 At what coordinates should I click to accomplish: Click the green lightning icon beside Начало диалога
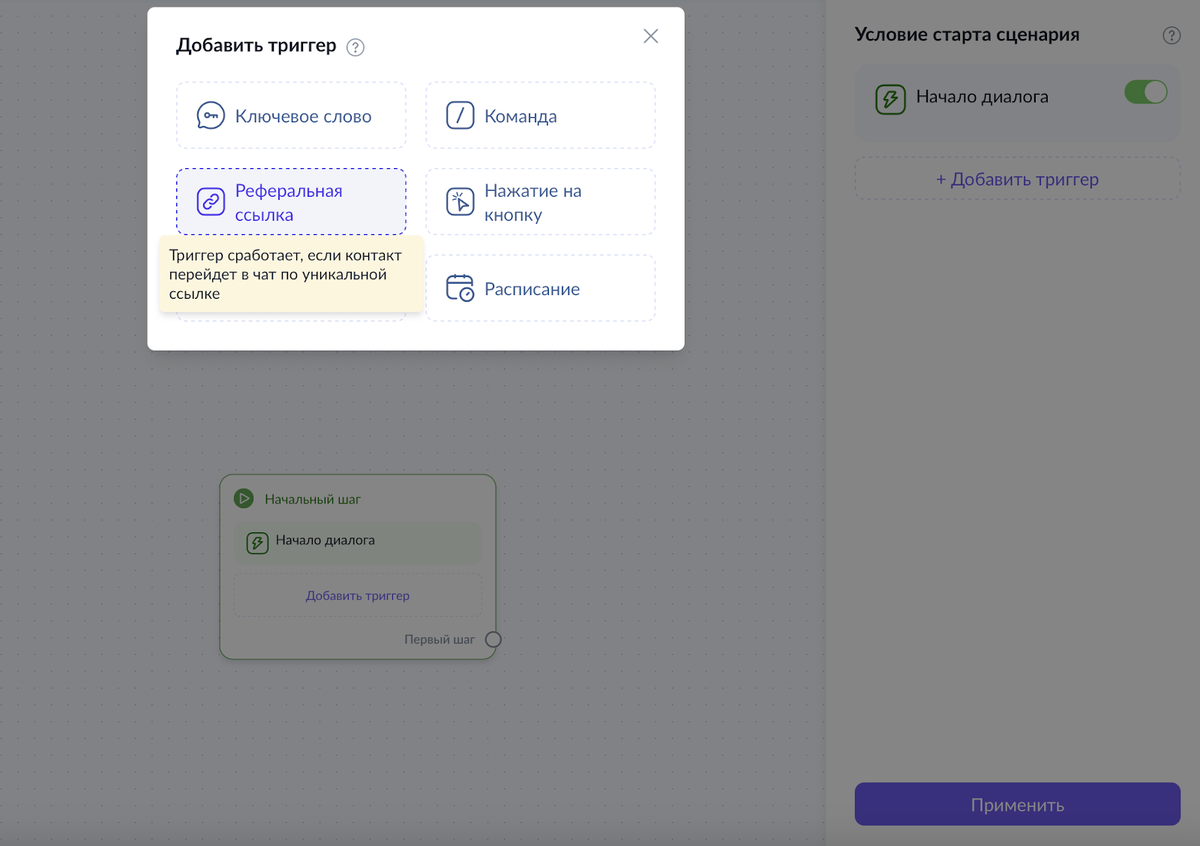[x=889, y=97]
